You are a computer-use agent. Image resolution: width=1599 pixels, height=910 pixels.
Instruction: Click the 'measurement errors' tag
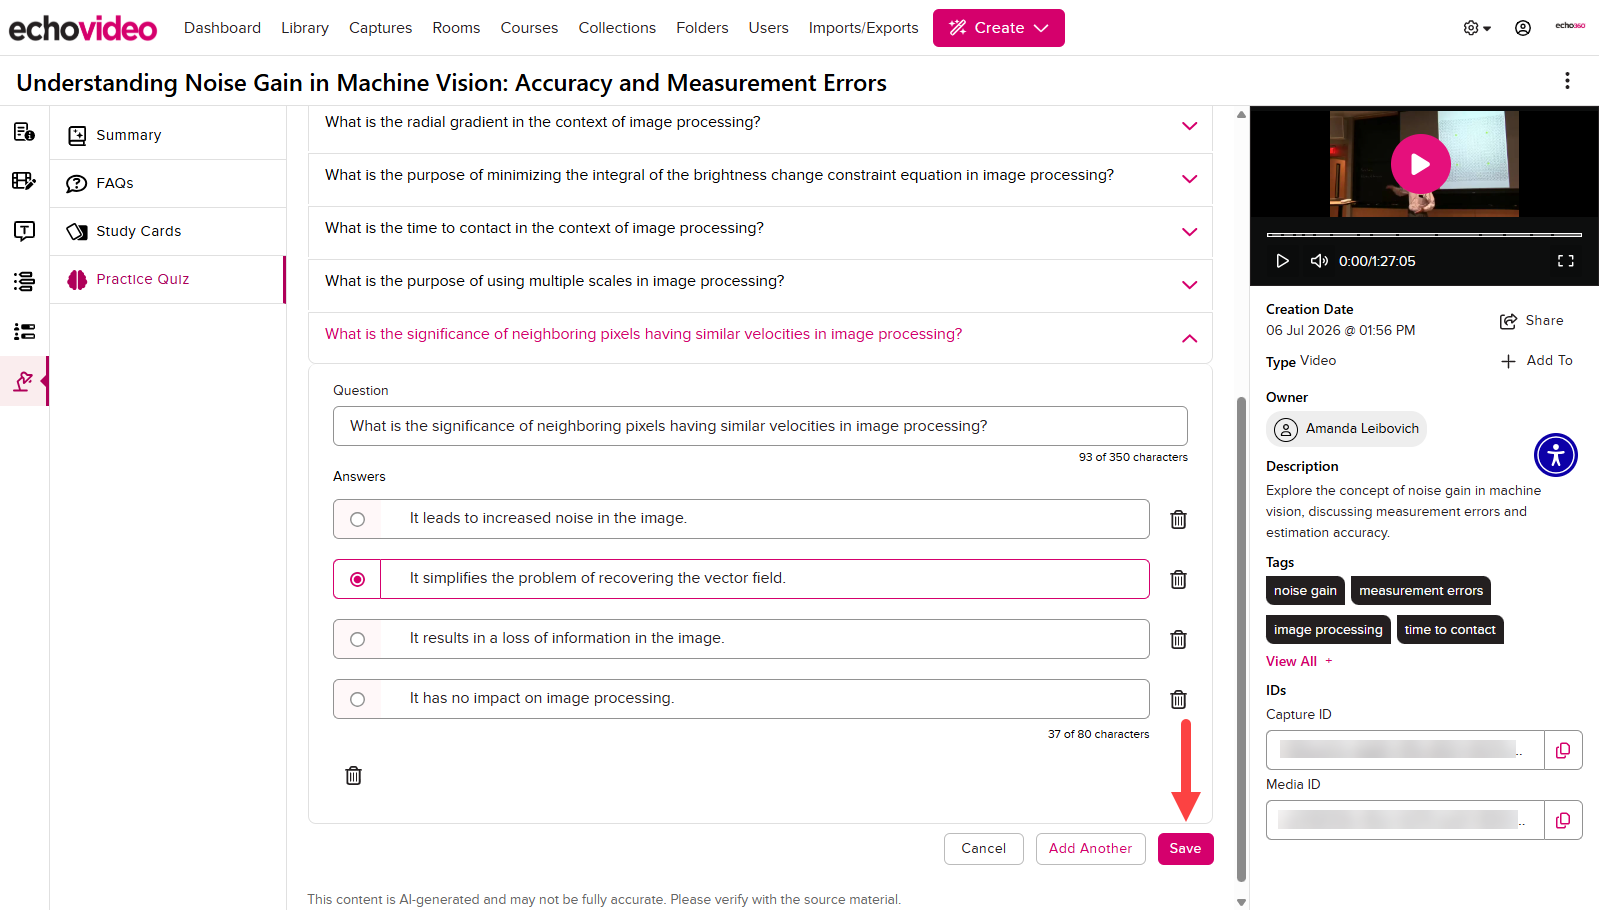tap(1421, 591)
